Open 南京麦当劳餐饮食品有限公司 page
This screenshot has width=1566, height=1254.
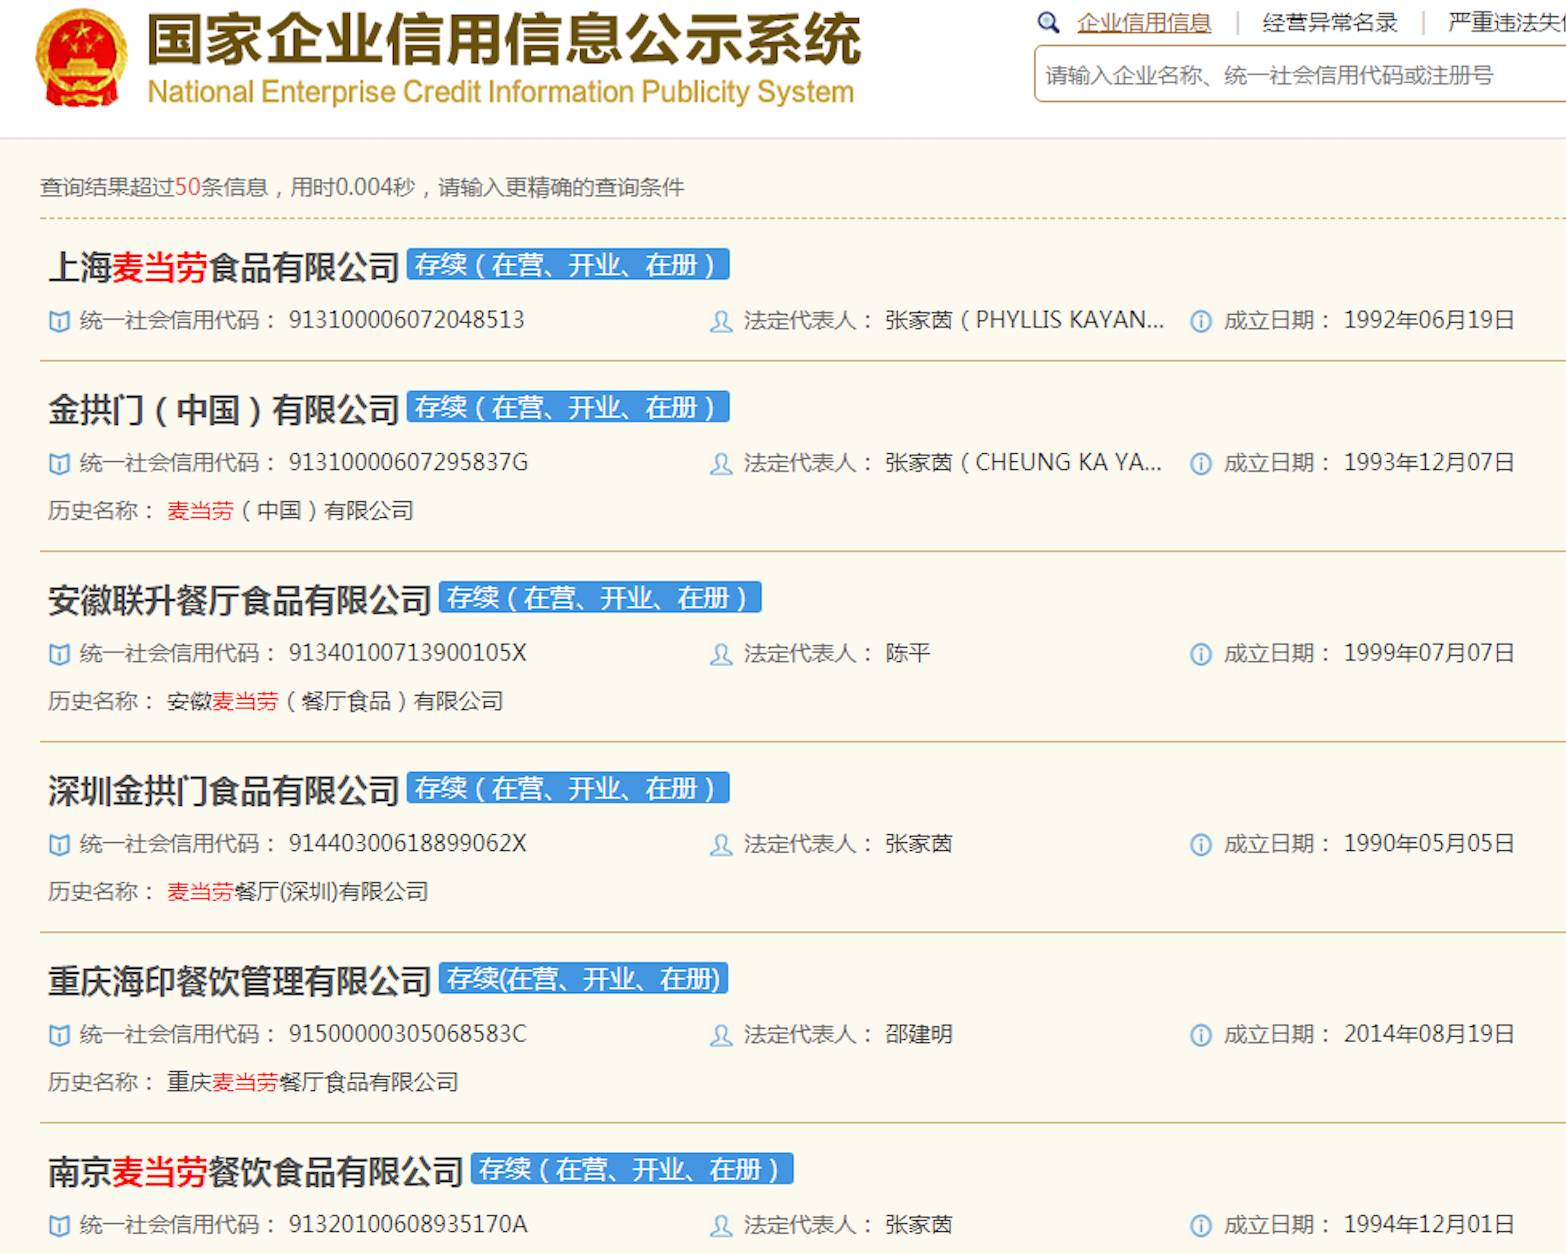255,1170
